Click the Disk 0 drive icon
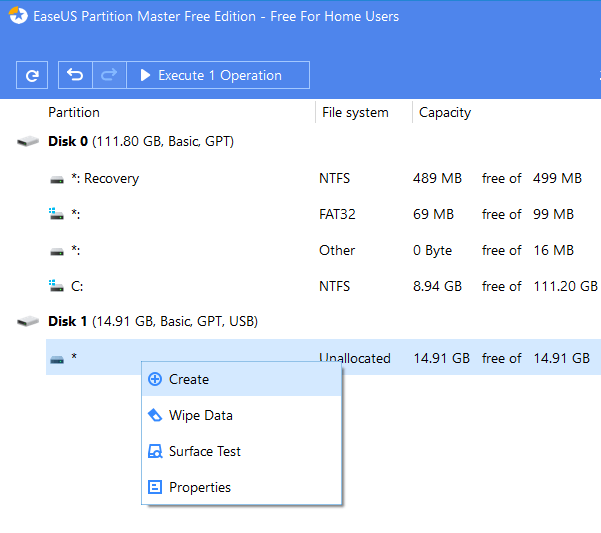The image size is (601, 533). click(28, 142)
